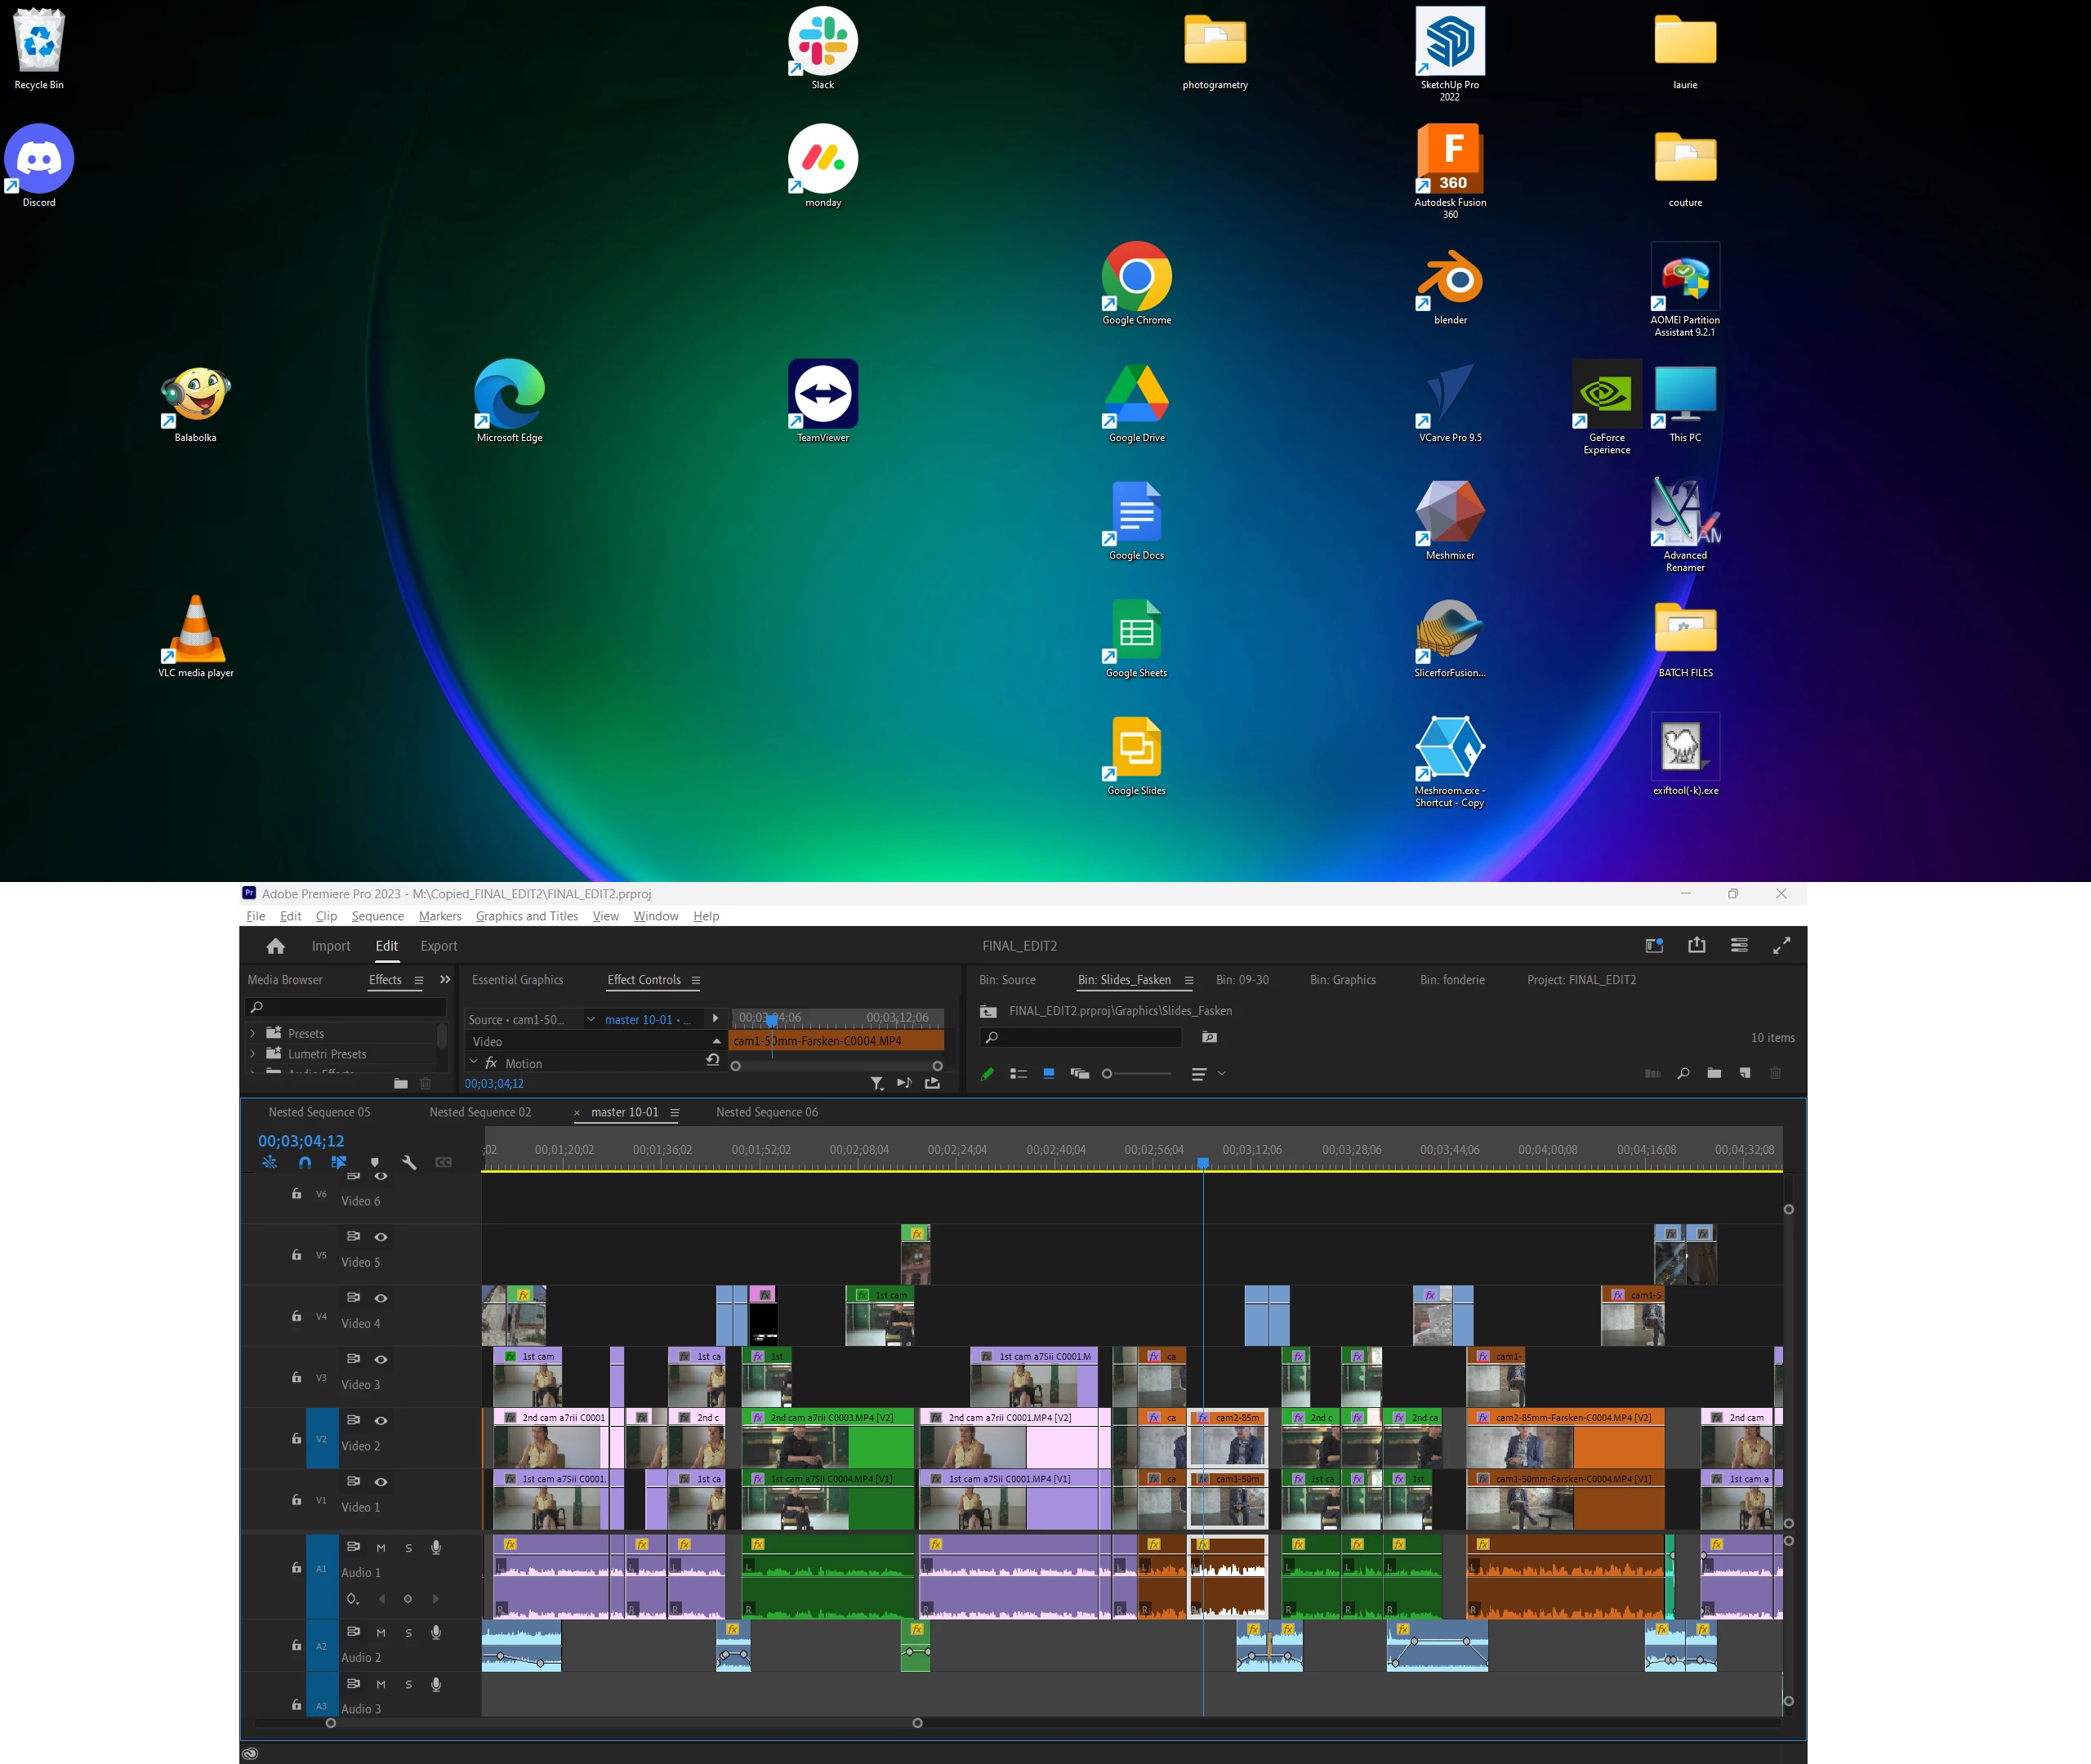Click the Add Marker icon in timeline
Screen dimensions: 2091x1764
pyautogui.click(x=375, y=1162)
